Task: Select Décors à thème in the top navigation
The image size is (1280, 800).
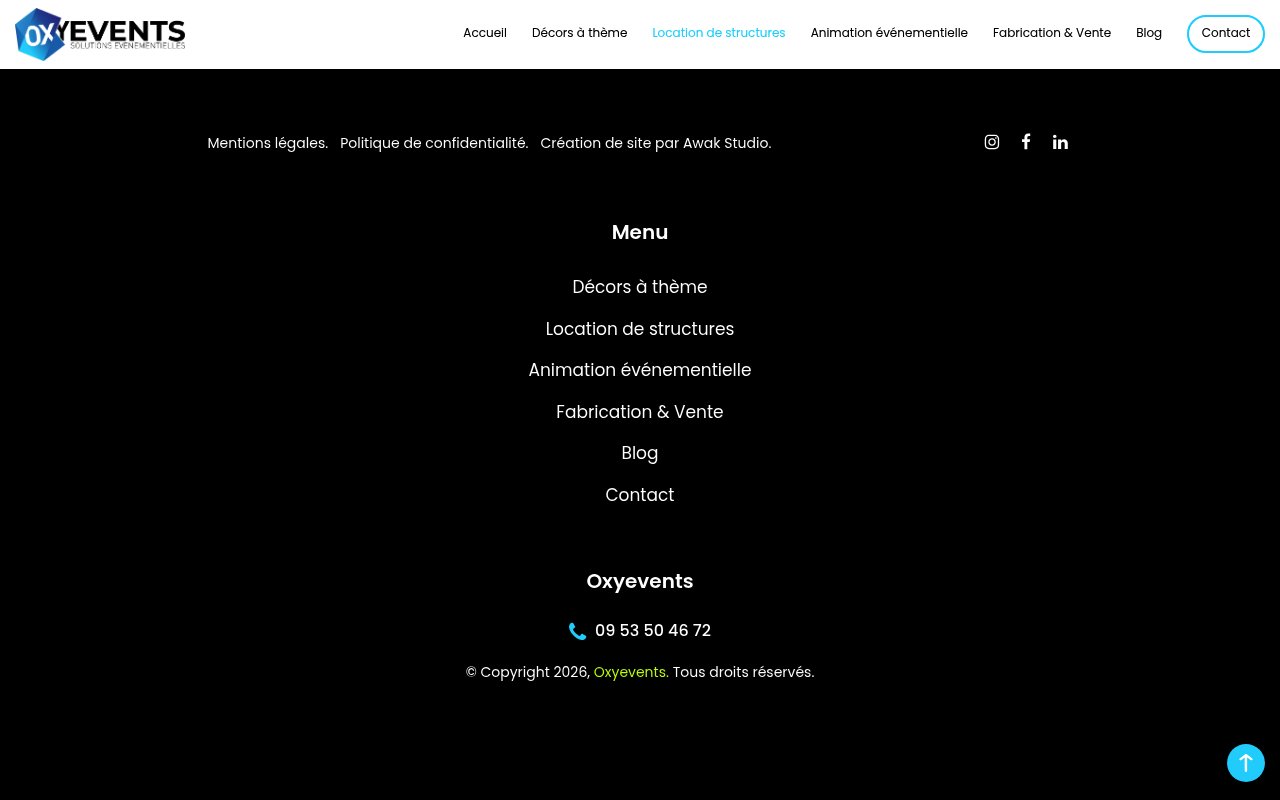Action: pos(579,33)
